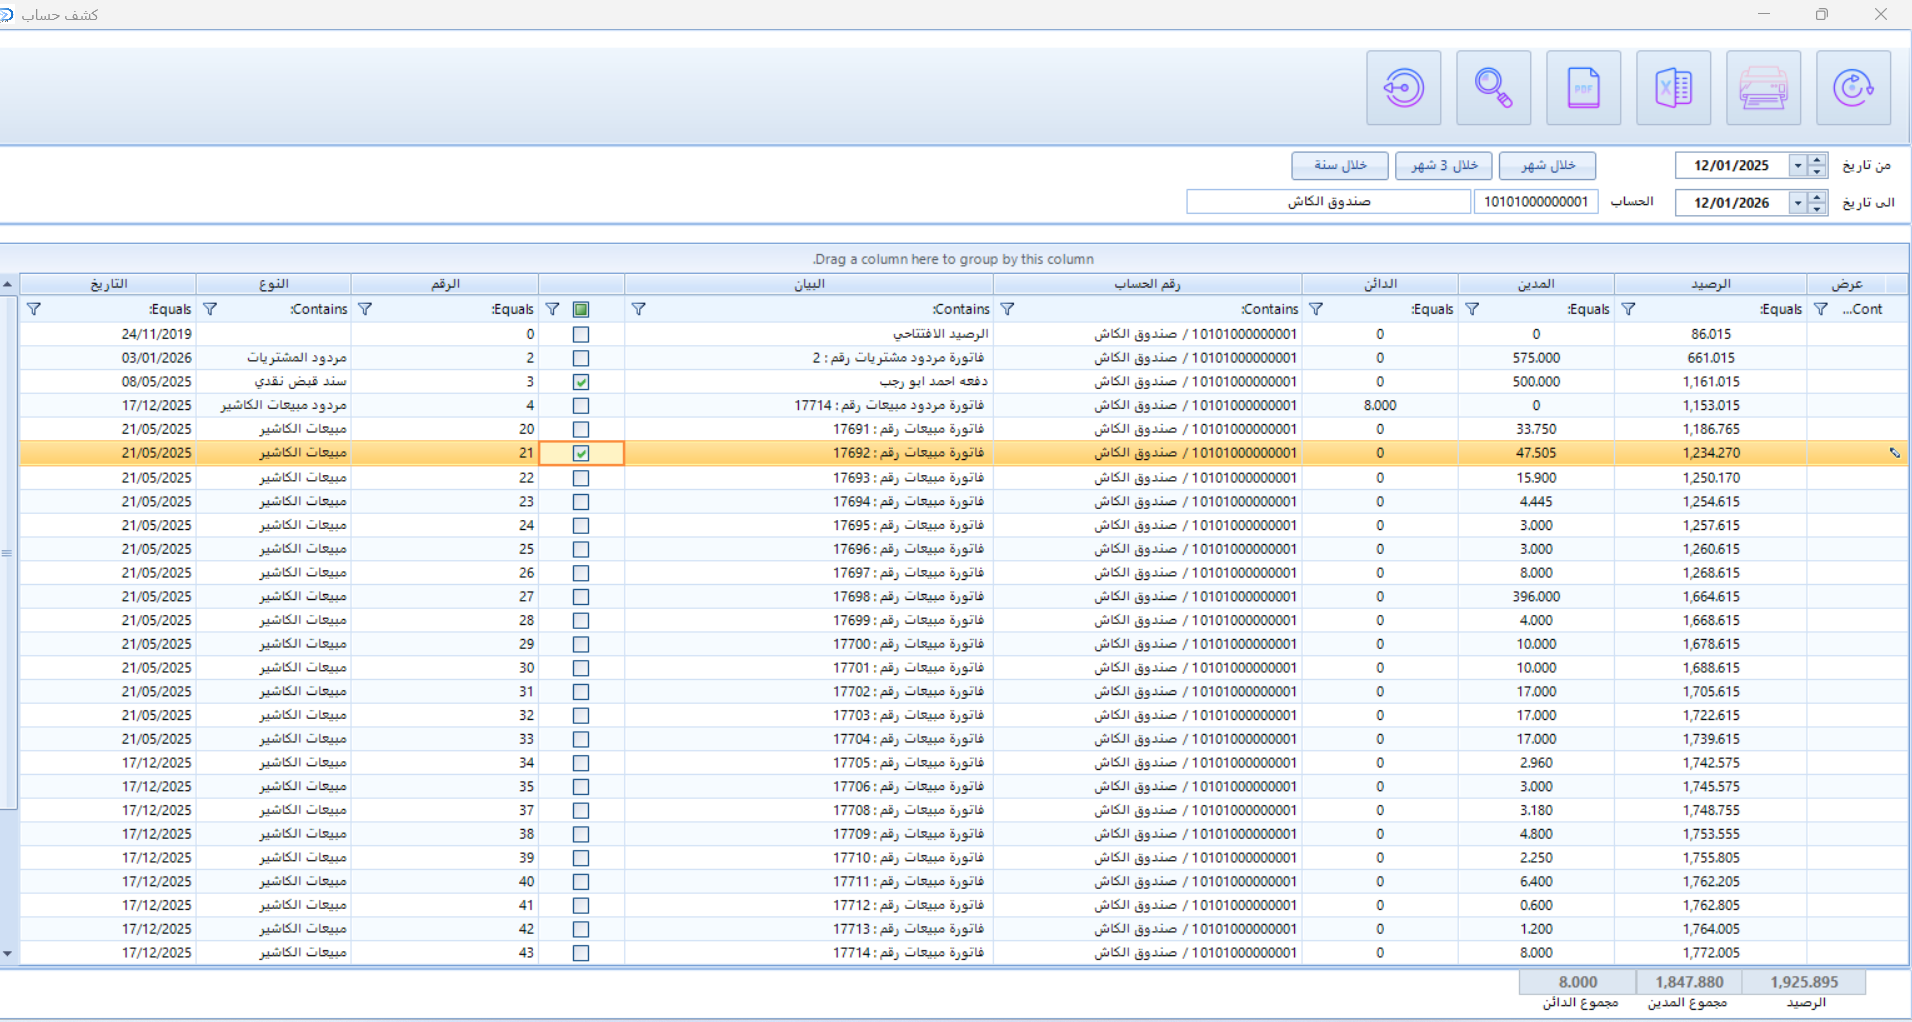This screenshot has width=1912, height=1022.
Task: Open filter icon for الرصيد column
Action: pyautogui.click(x=1628, y=309)
